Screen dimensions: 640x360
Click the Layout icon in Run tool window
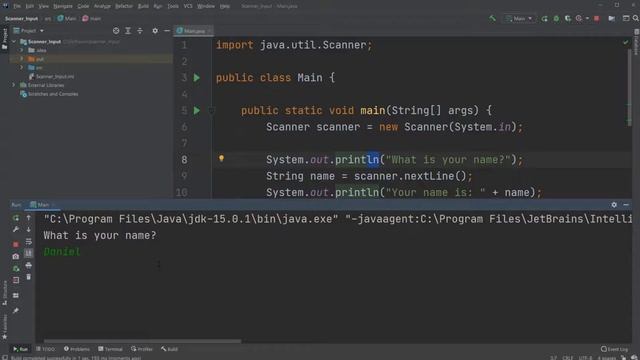click(16, 295)
